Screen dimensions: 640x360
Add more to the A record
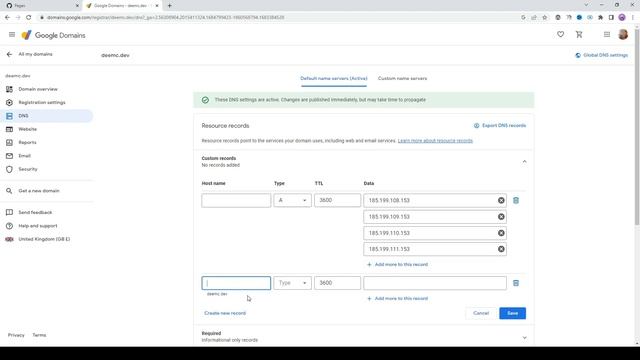click(x=397, y=264)
